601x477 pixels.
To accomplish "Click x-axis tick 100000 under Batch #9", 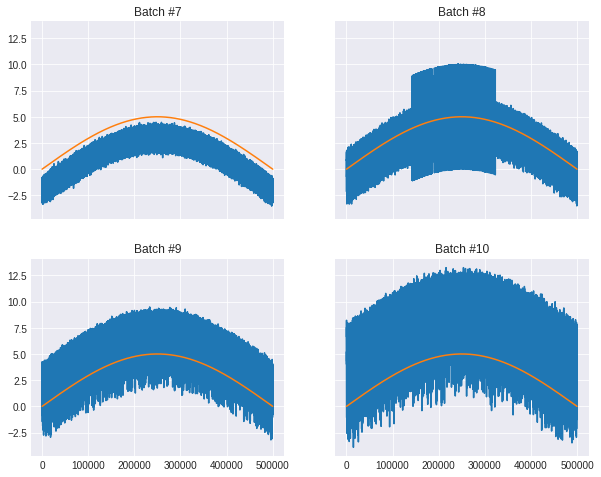I will (x=88, y=466).
